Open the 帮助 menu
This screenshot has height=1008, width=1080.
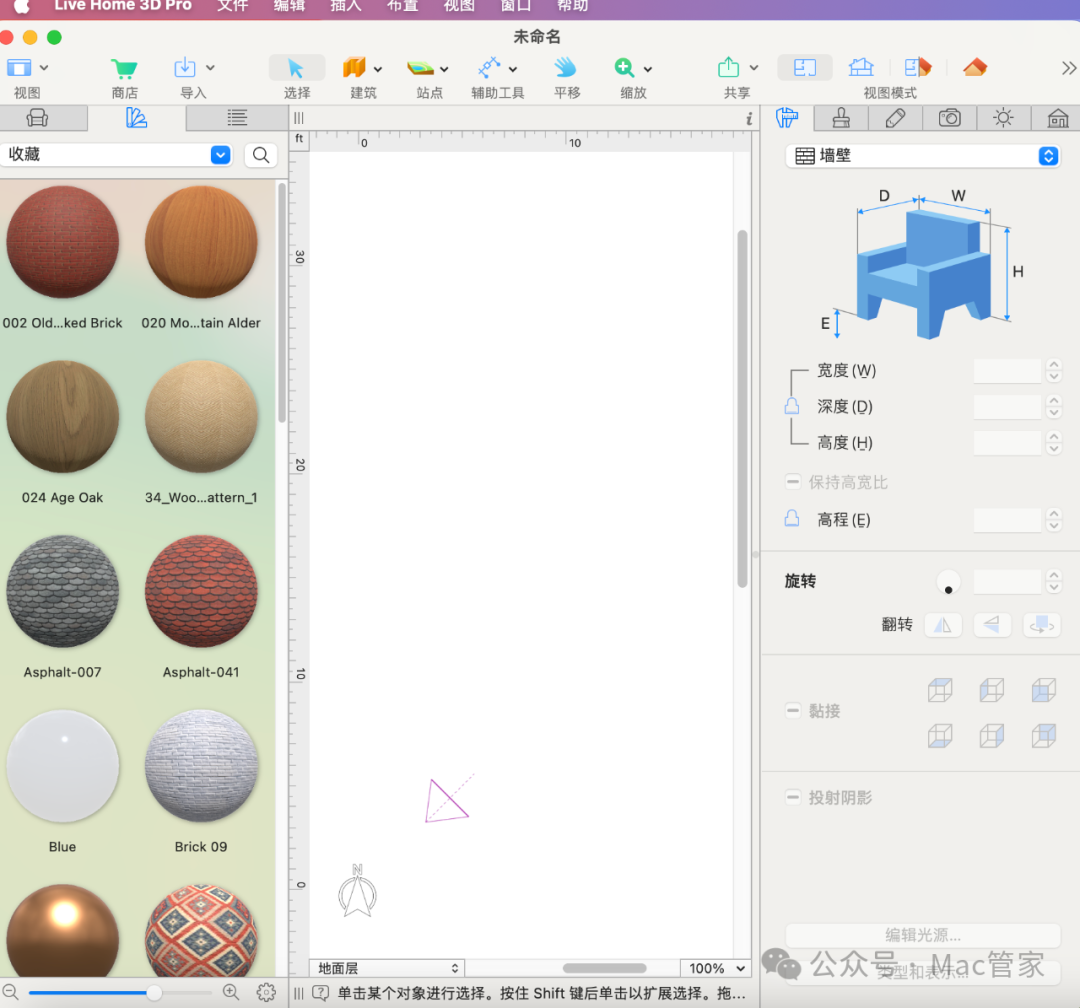pyautogui.click(x=572, y=6)
